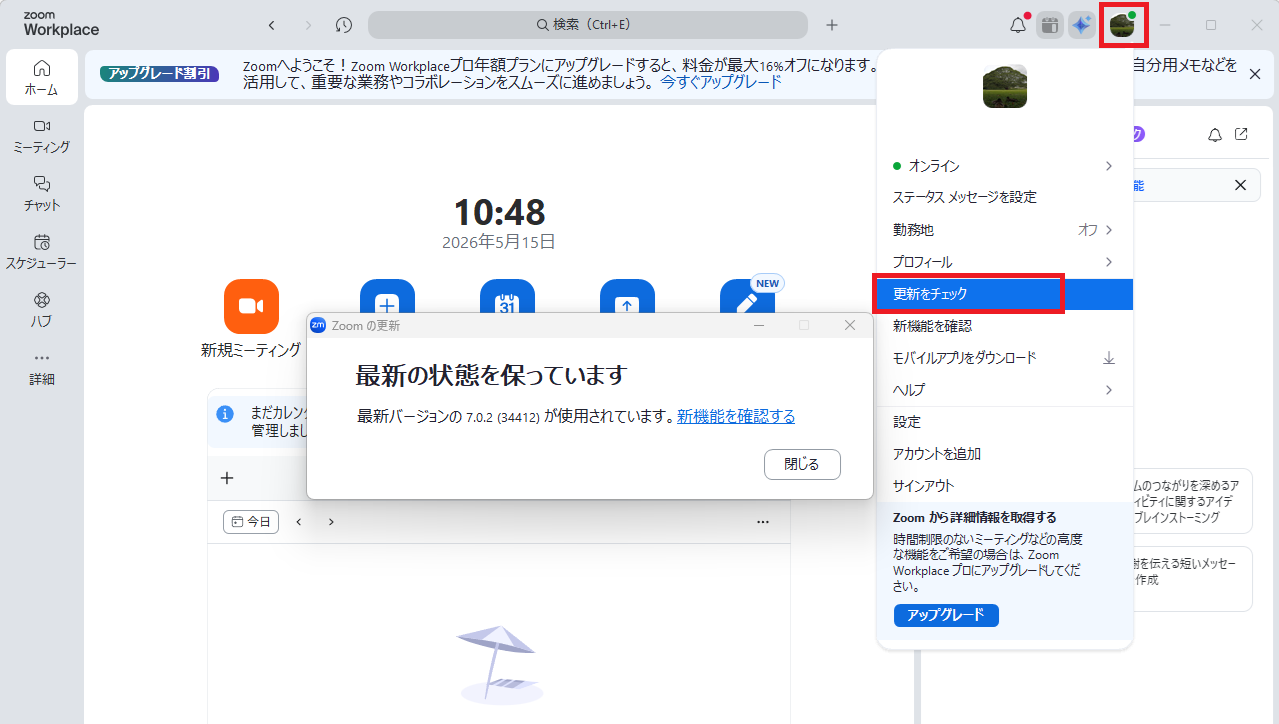Screen dimensions: 1279x724
Task: Open the ハブ sidebar section
Action: click(41, 309)
